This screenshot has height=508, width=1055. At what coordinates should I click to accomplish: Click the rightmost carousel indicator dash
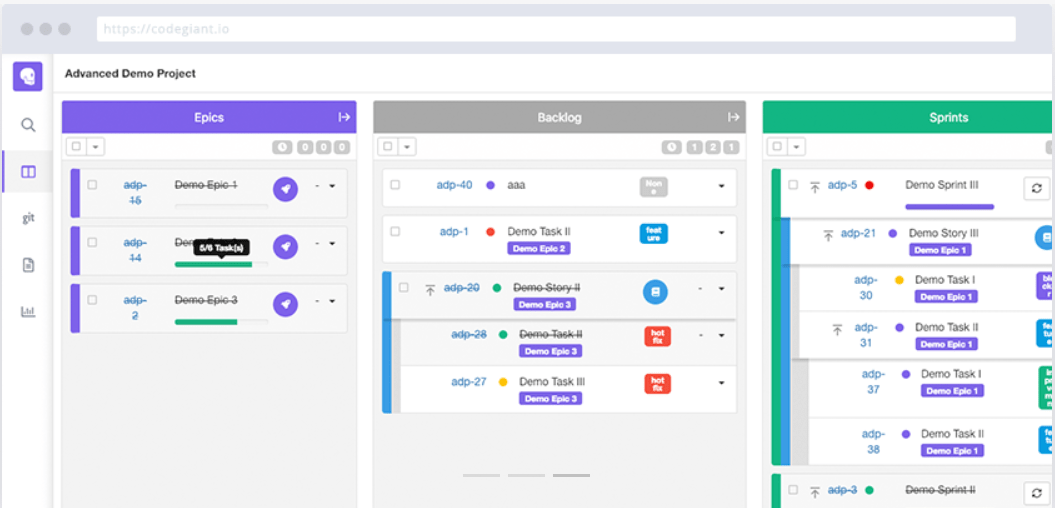click(571, 476)
